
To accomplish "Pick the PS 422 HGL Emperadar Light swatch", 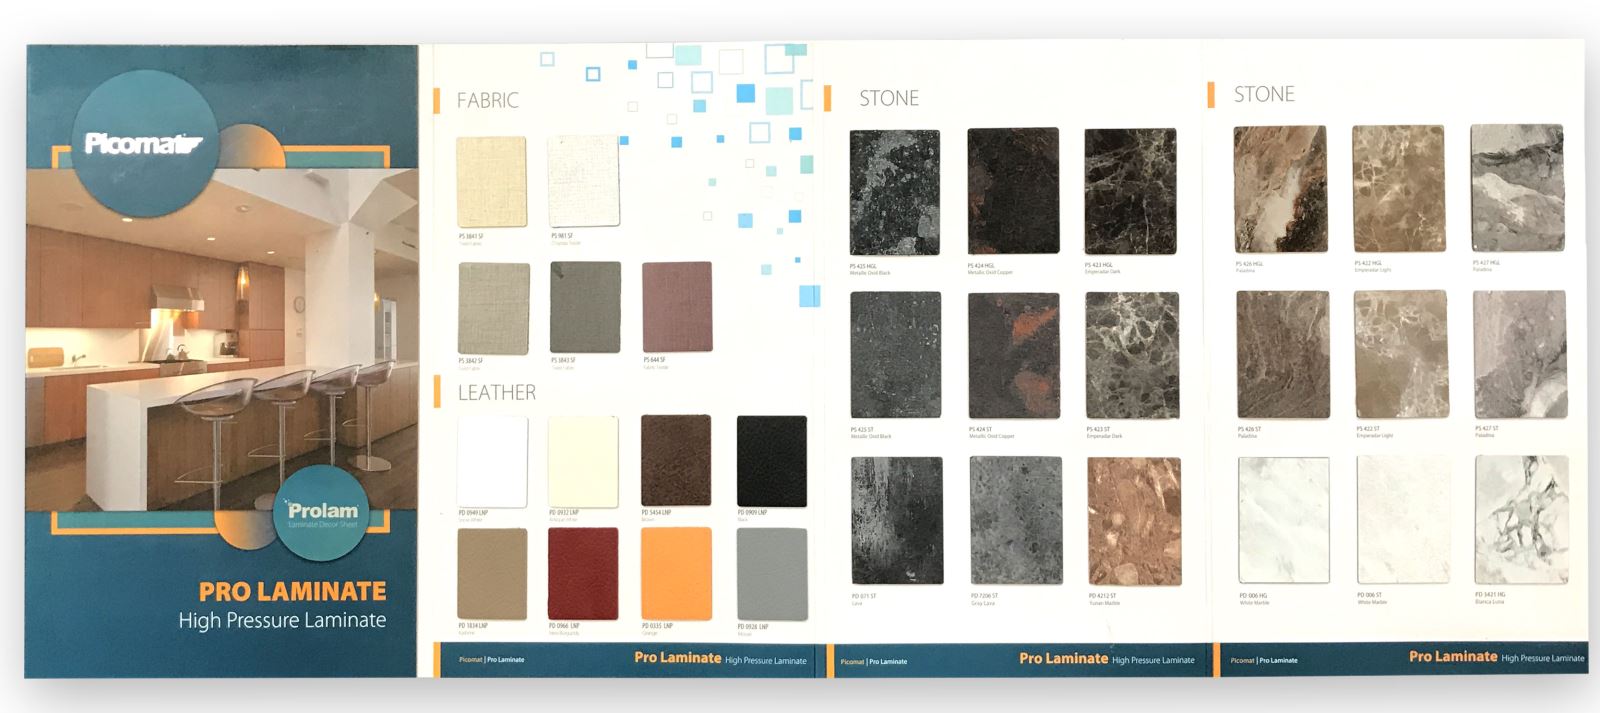I will tap(1399, 189).
